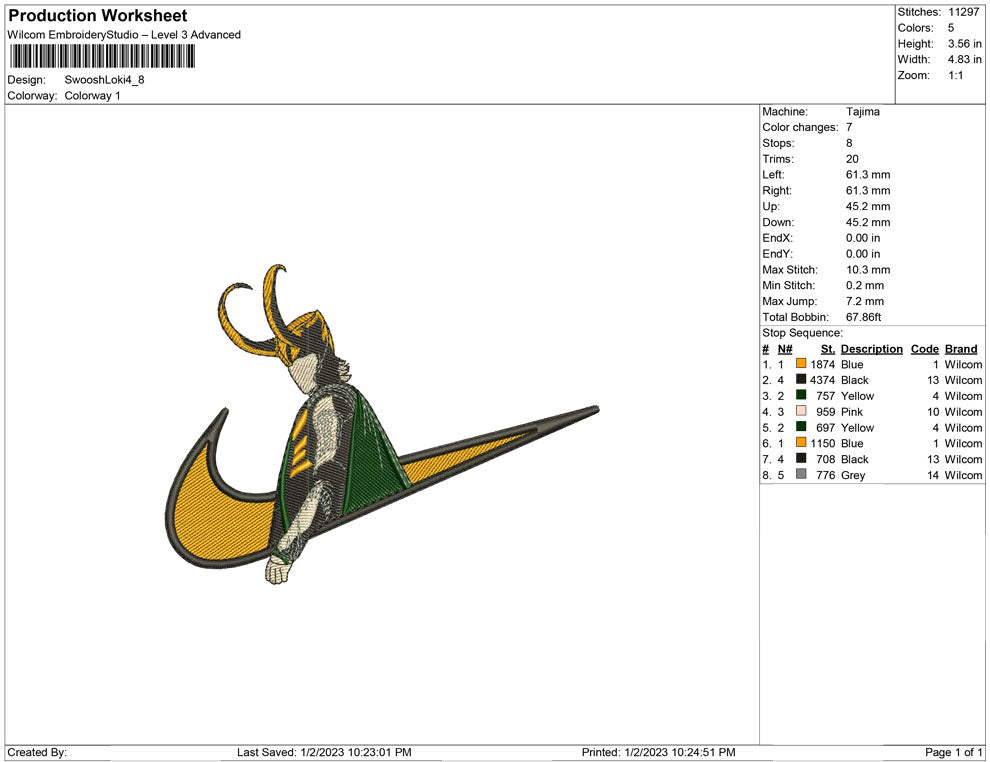
Task: Click the Description column header
Action: [x=871, y=349]
